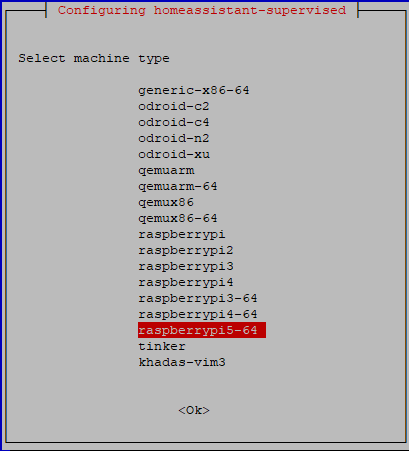Choose raspberrypi3-64 machine type

[x=198, y=298]
